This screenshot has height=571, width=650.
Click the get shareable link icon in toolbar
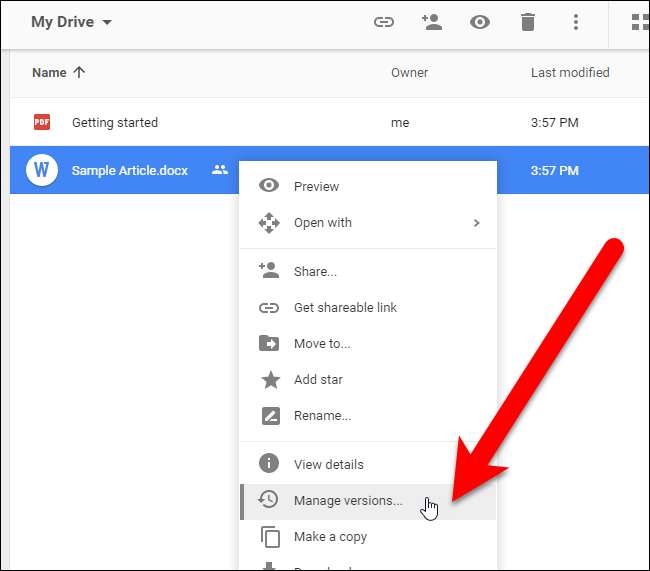point(384,22)
